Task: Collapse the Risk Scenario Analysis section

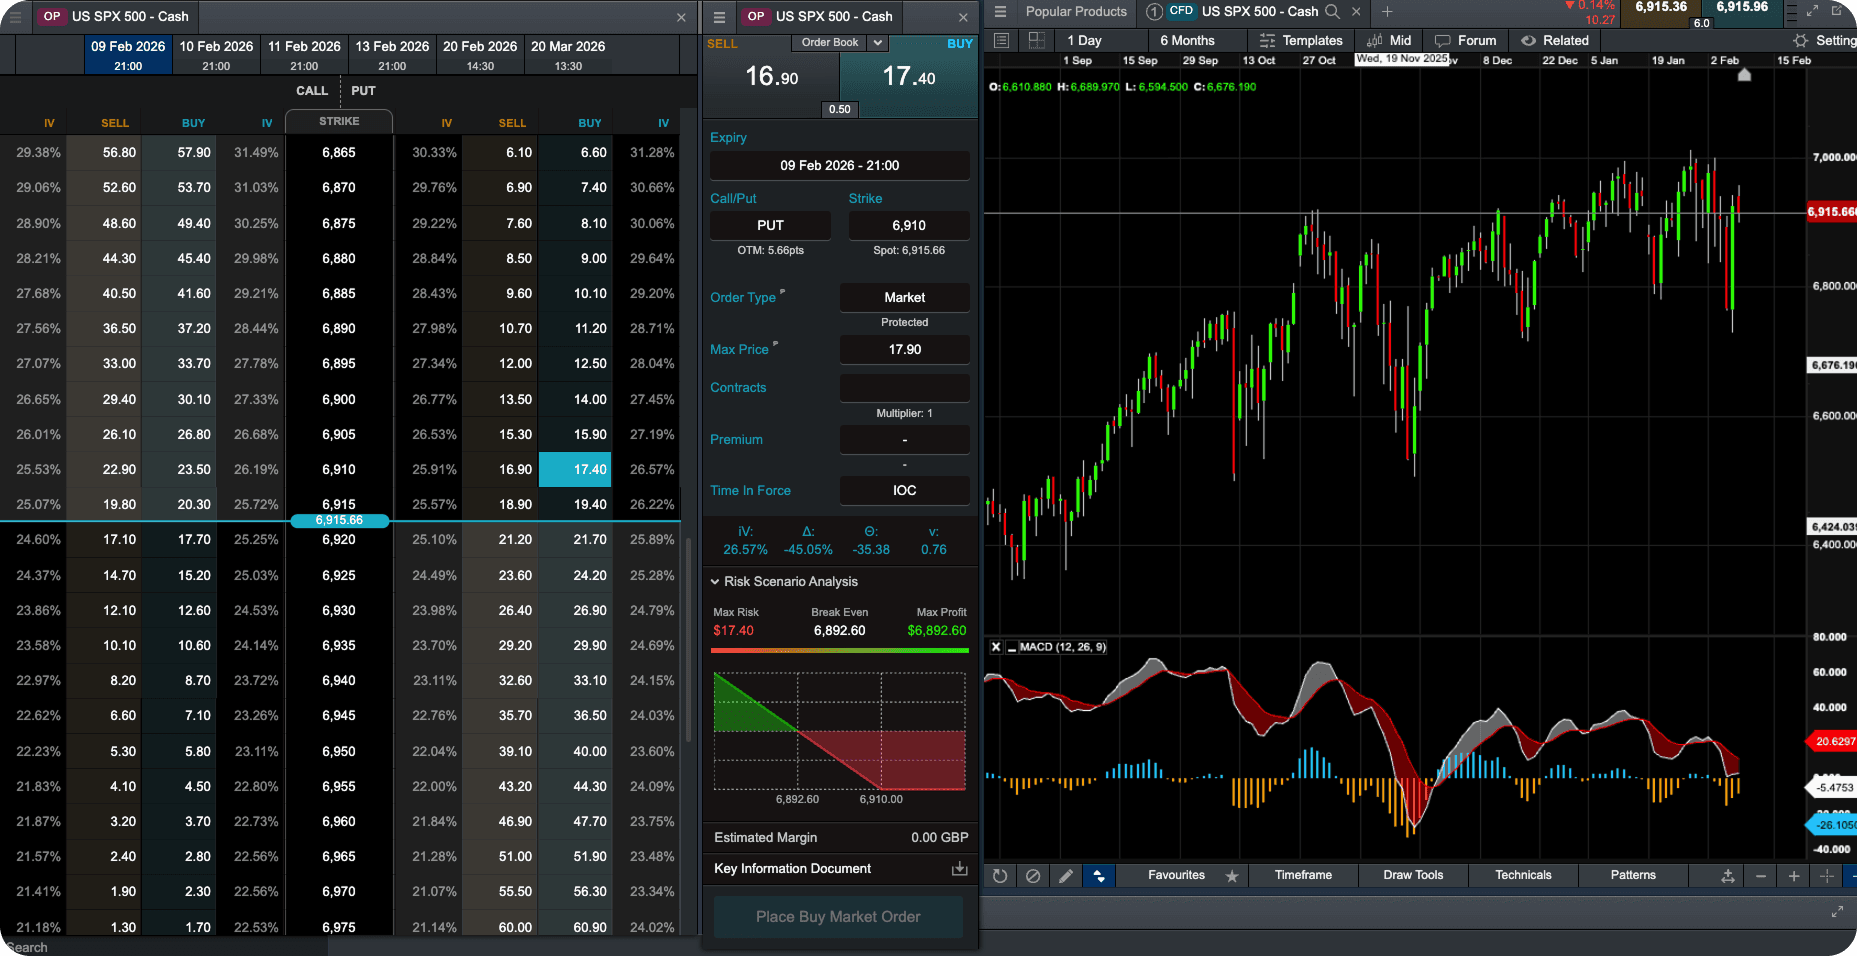Action: [715, 581]
